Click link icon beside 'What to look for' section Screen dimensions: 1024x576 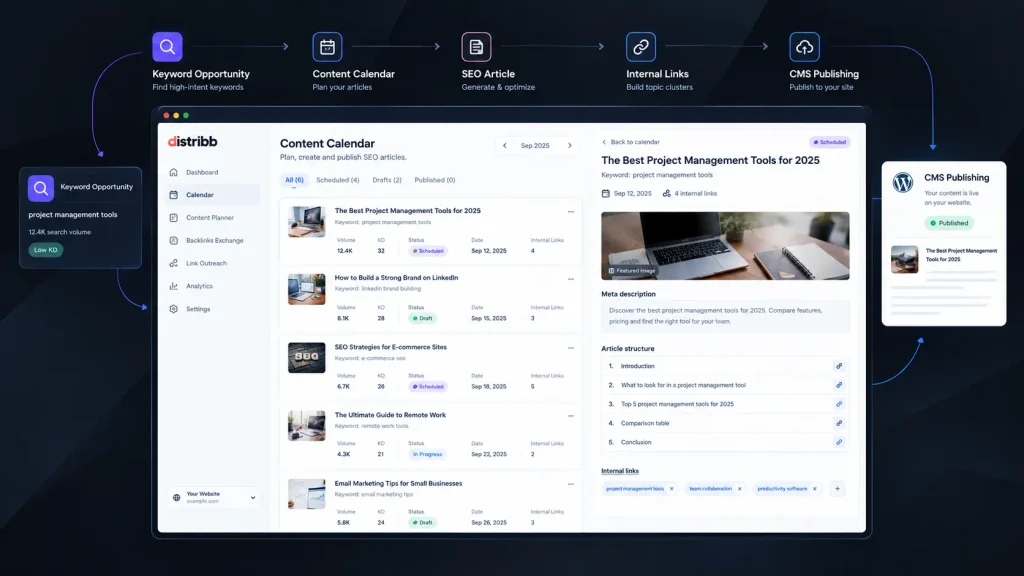coord(839,385)
